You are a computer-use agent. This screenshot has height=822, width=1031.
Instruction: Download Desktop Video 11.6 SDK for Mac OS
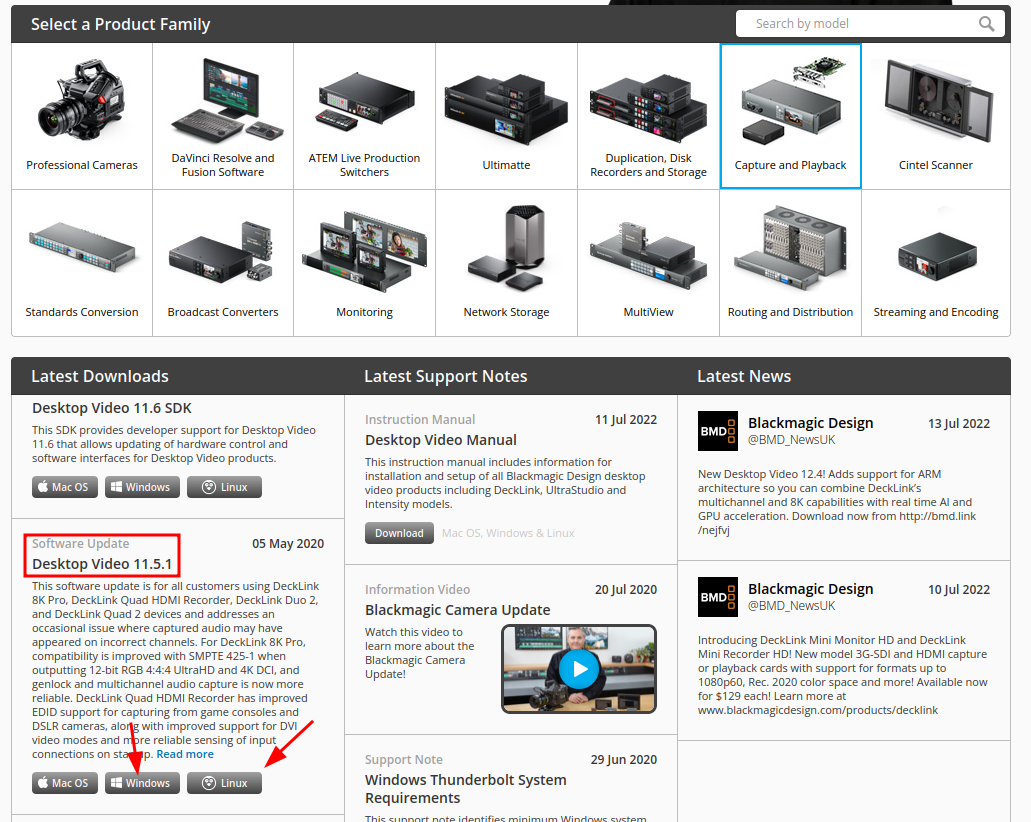[64, 487]
